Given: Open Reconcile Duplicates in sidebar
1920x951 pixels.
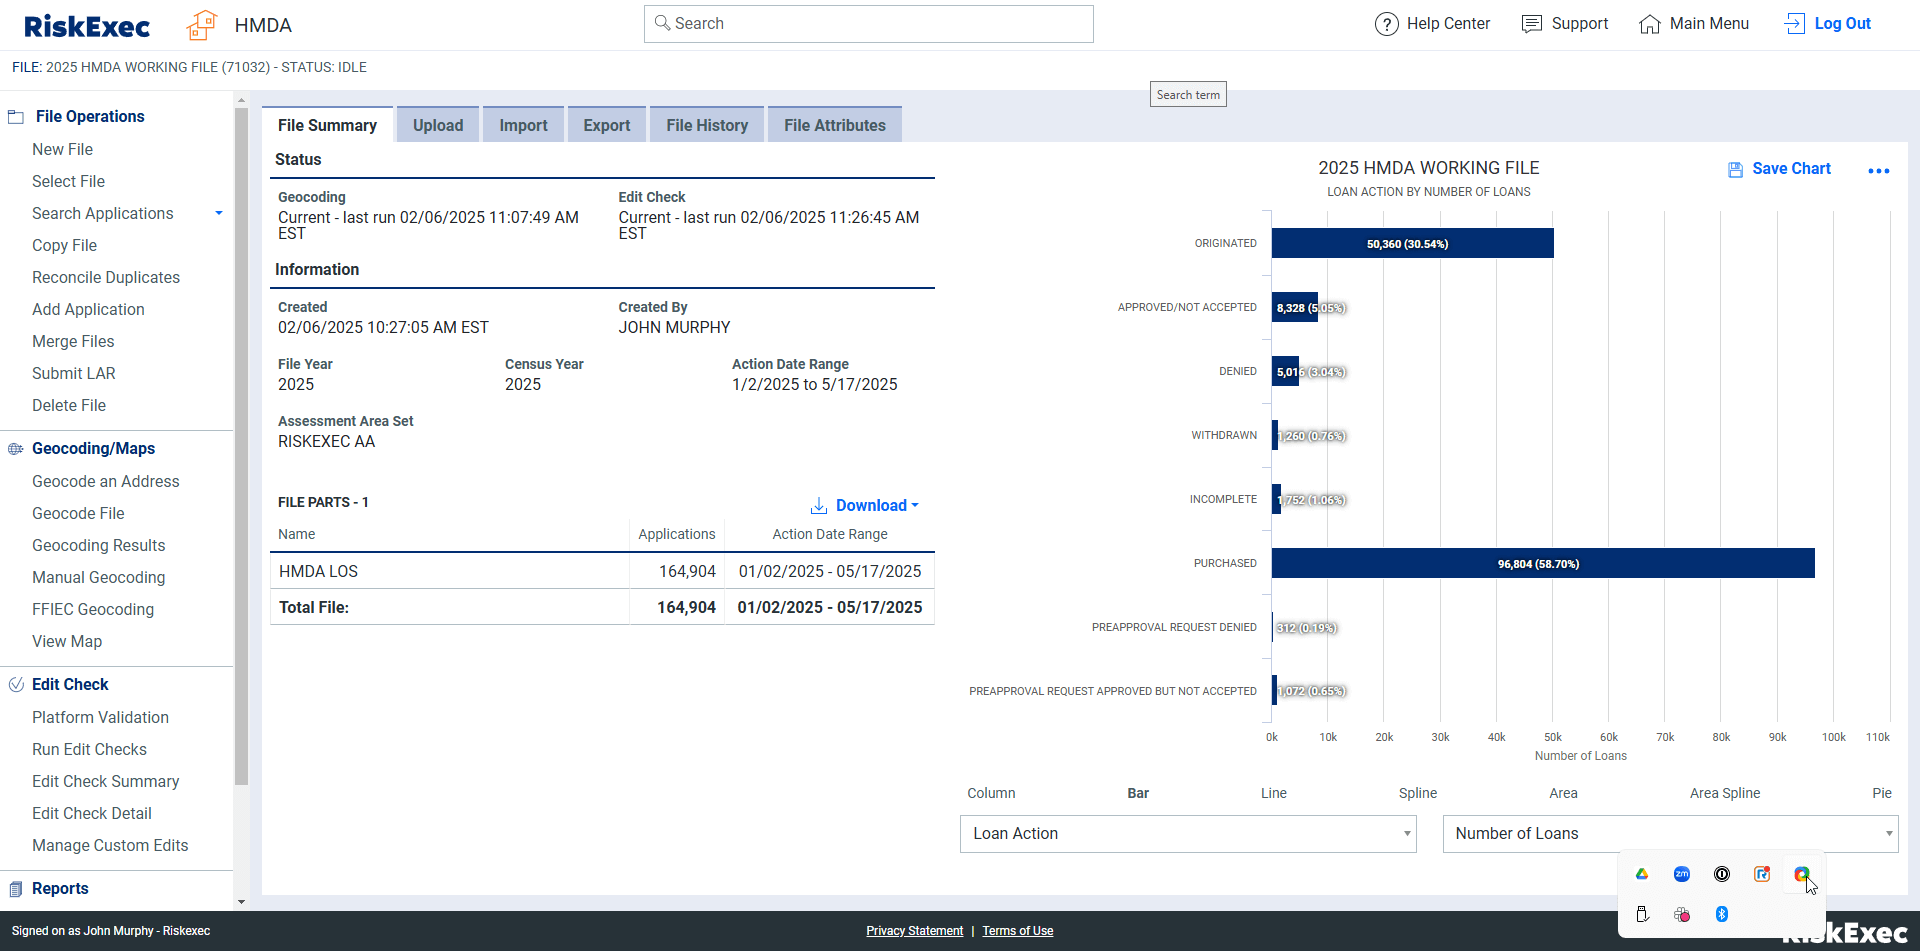Looking at the screenshot, I should [106, 277].
